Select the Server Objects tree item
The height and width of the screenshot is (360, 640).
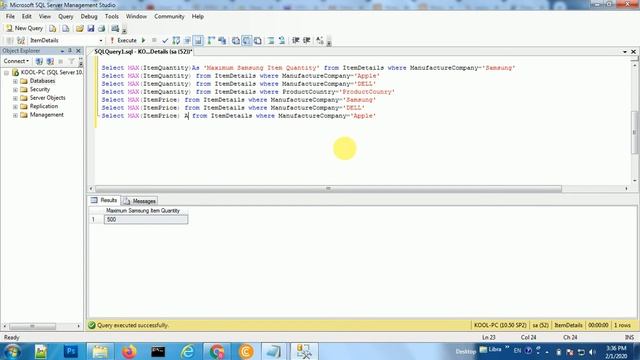click(47, 98)
